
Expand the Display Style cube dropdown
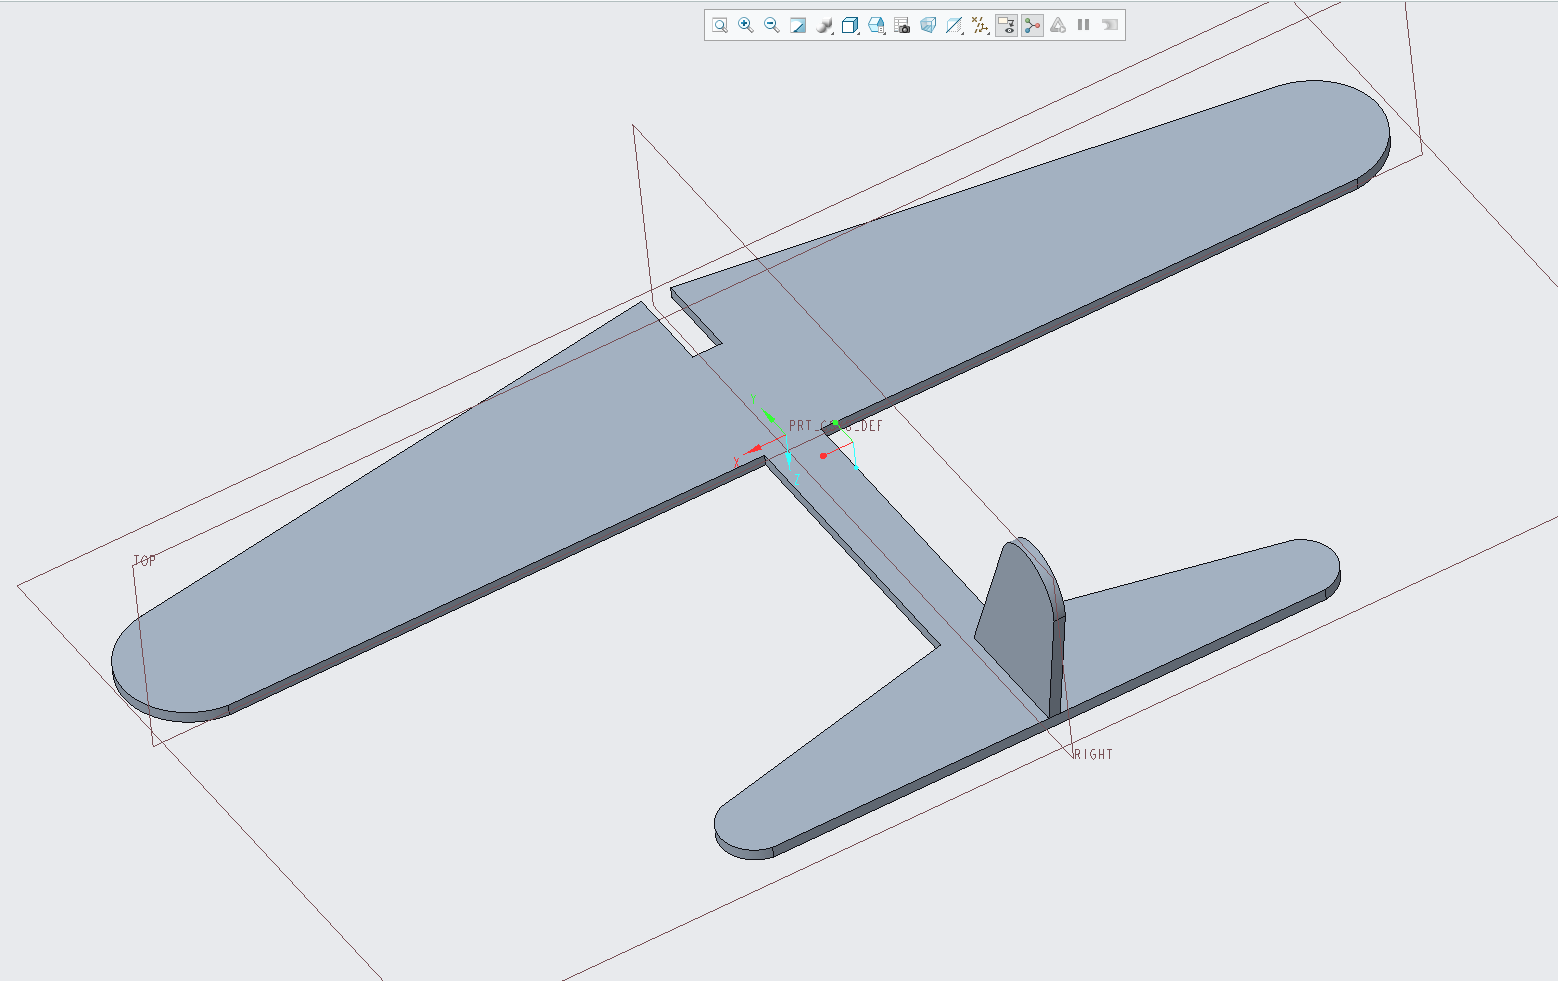pyautogui.click(x=850, y=25)
